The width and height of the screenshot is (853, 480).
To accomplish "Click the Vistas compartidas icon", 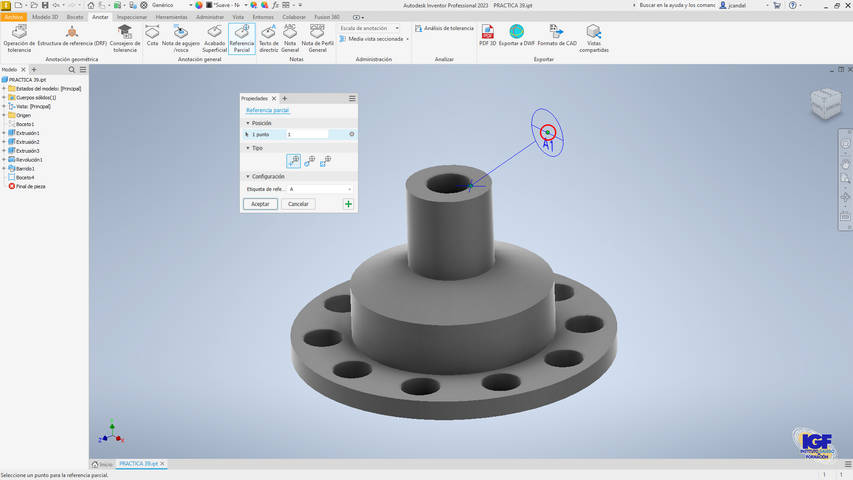I will [x=593, y=38].
